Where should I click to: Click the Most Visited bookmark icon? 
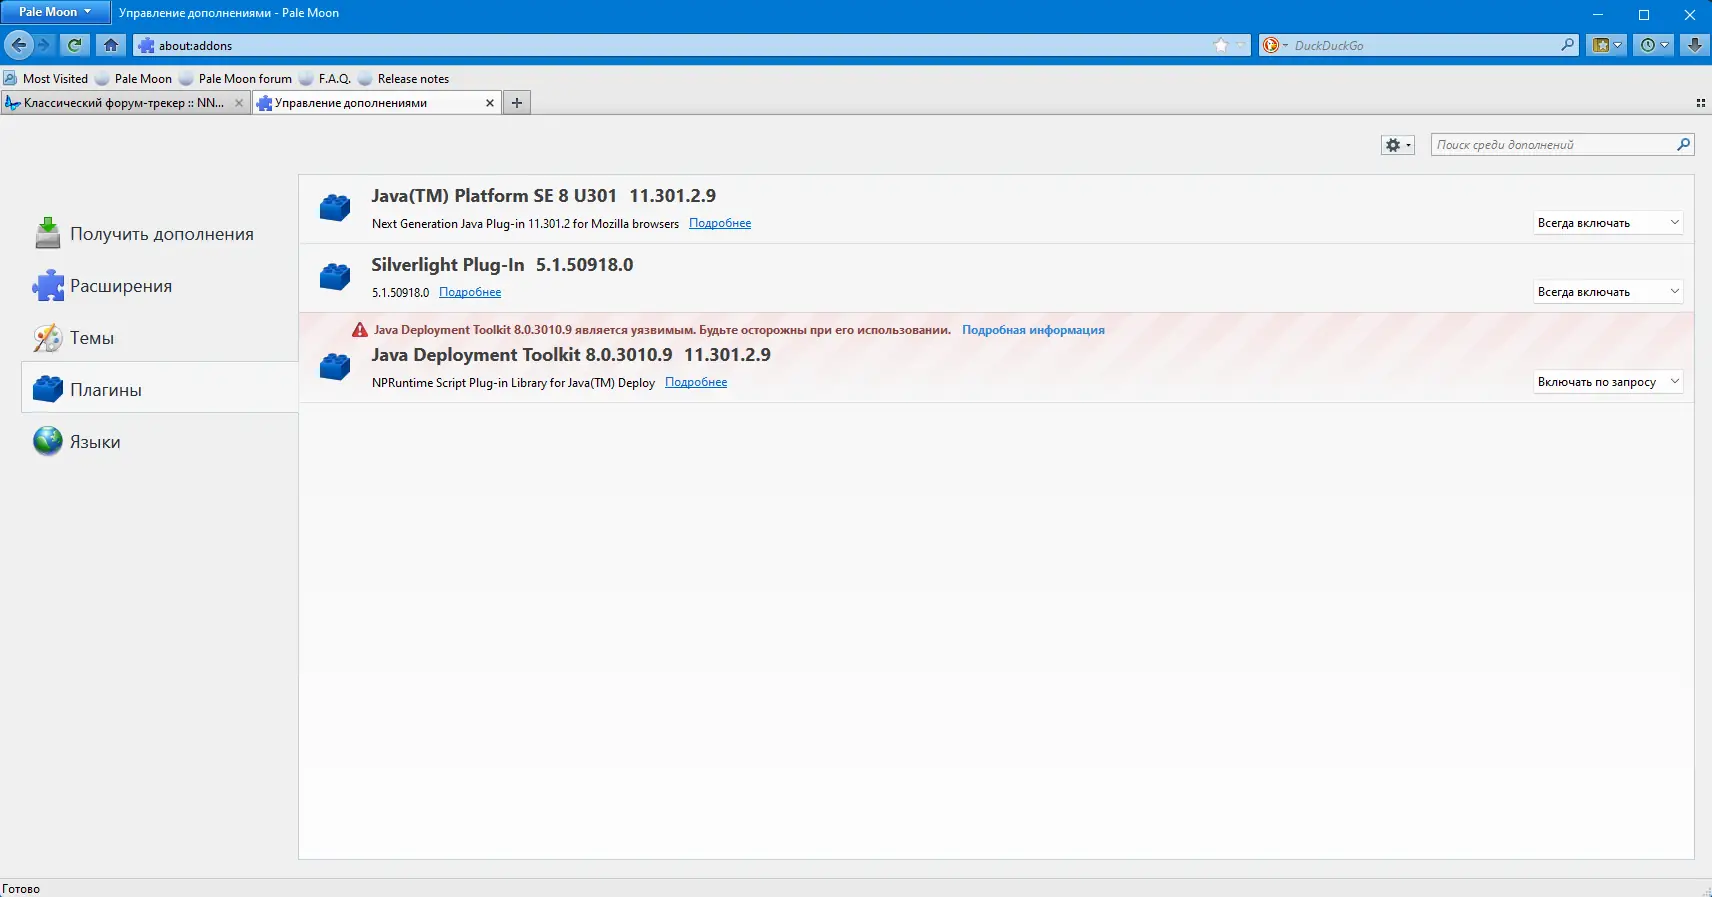[x=10, y=78]
